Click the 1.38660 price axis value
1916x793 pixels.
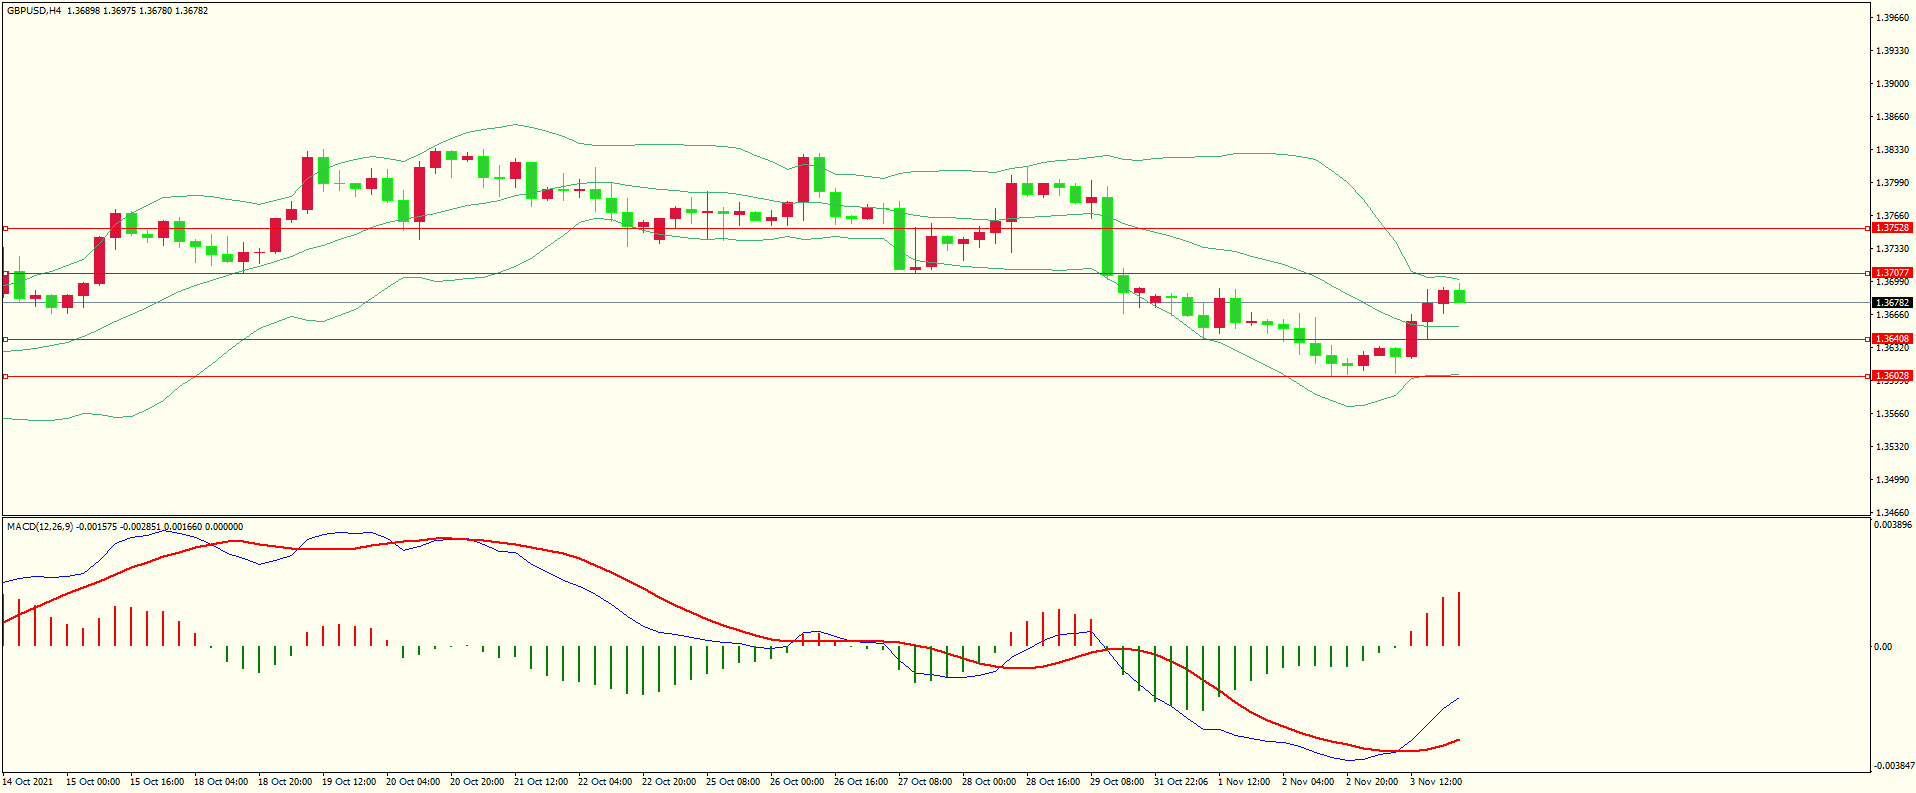(1893, 117)
